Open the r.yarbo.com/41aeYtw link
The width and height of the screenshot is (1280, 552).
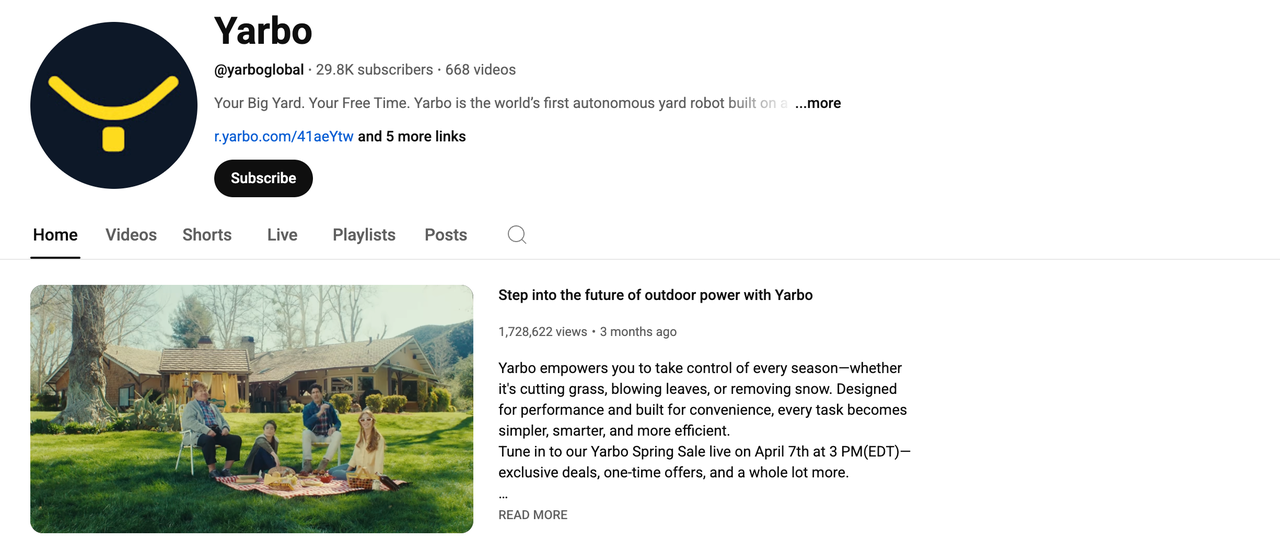pyautogui.click(x=284, y=136)
